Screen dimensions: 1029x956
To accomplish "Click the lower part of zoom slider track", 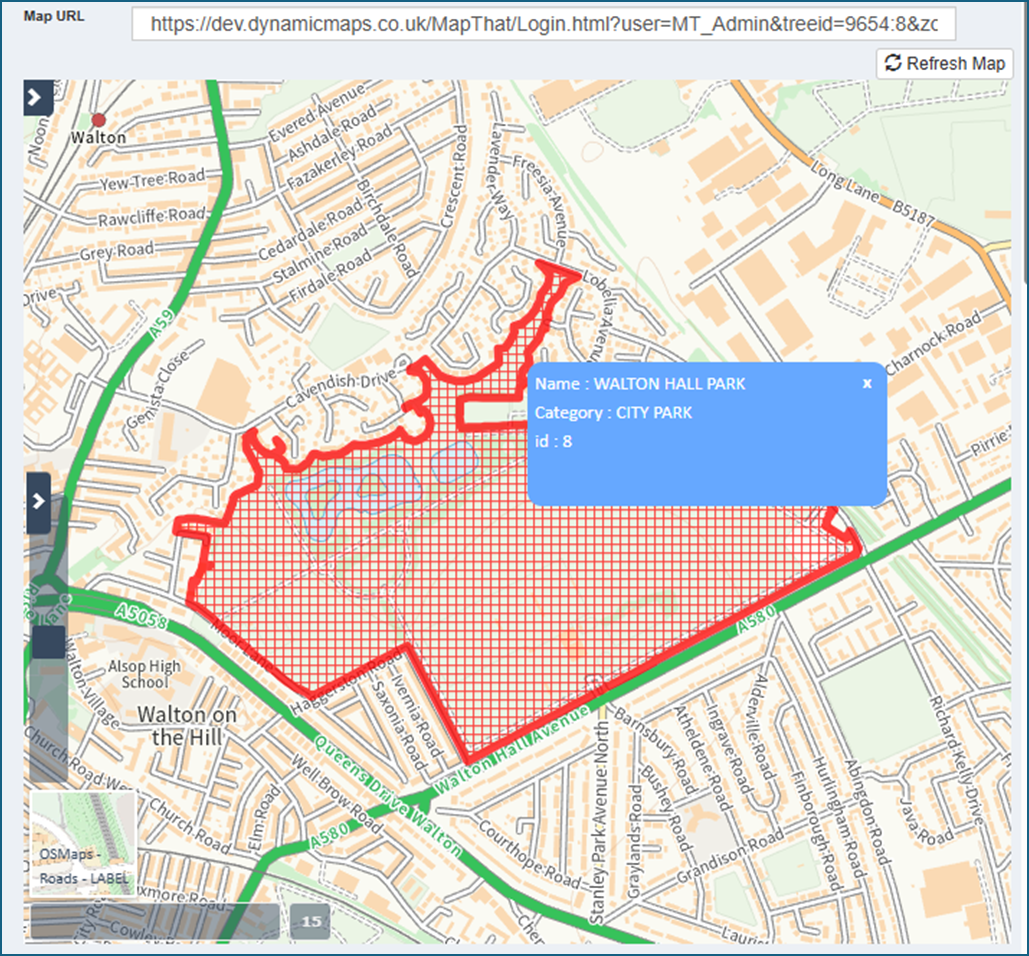I will tap(48, 722).
